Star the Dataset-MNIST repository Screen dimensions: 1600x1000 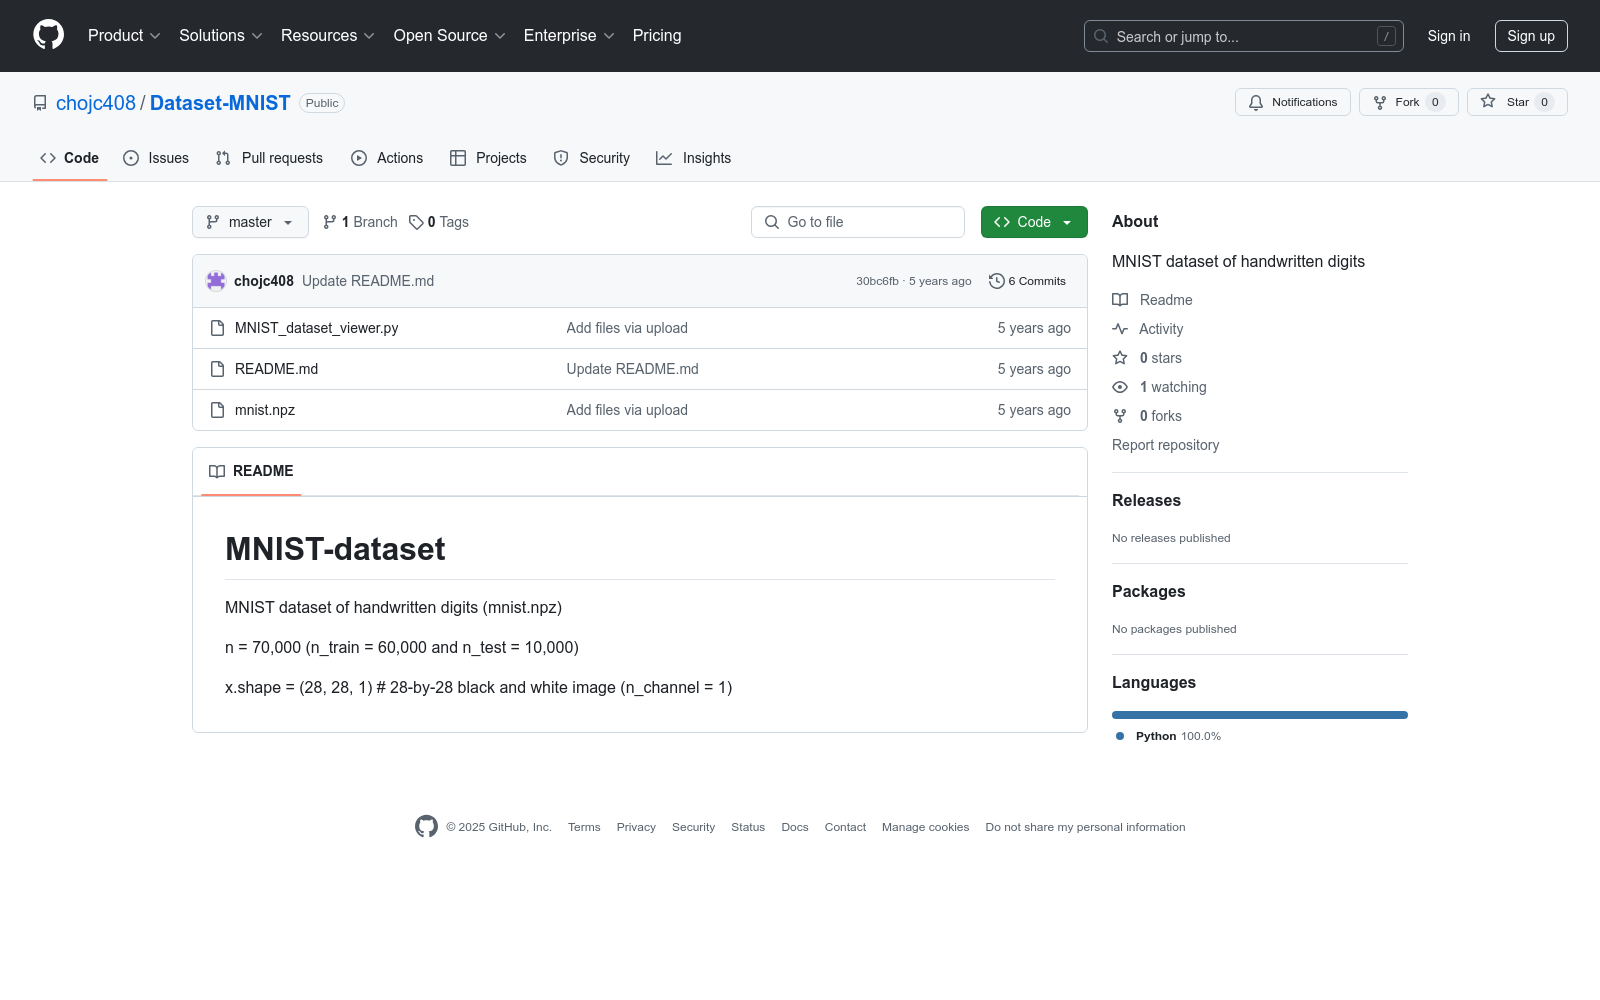click(x=1517, y=102)
